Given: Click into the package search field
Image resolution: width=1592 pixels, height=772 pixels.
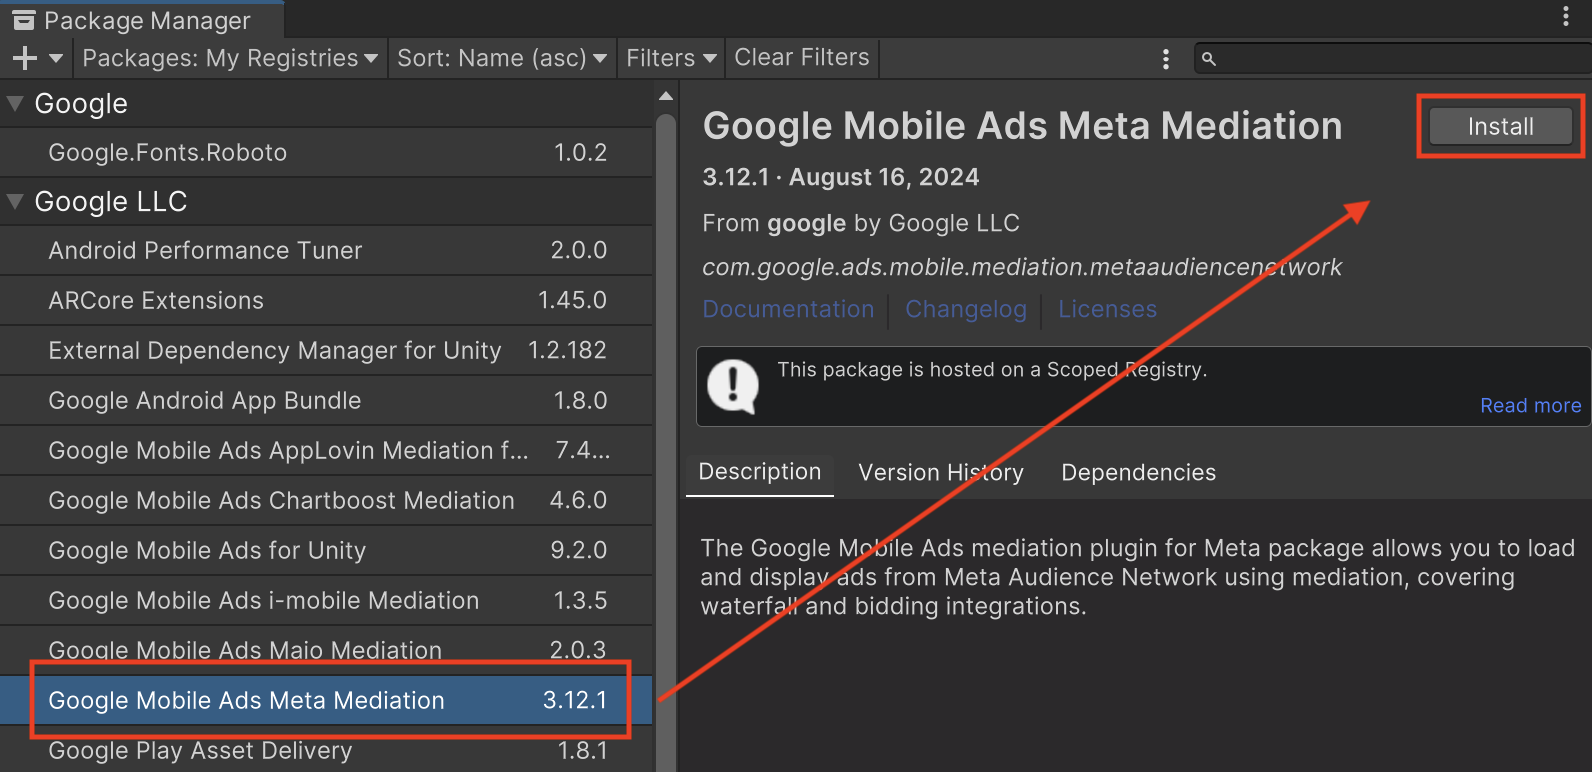Looking at the screenshot, I should click(x=1400, y=59).
